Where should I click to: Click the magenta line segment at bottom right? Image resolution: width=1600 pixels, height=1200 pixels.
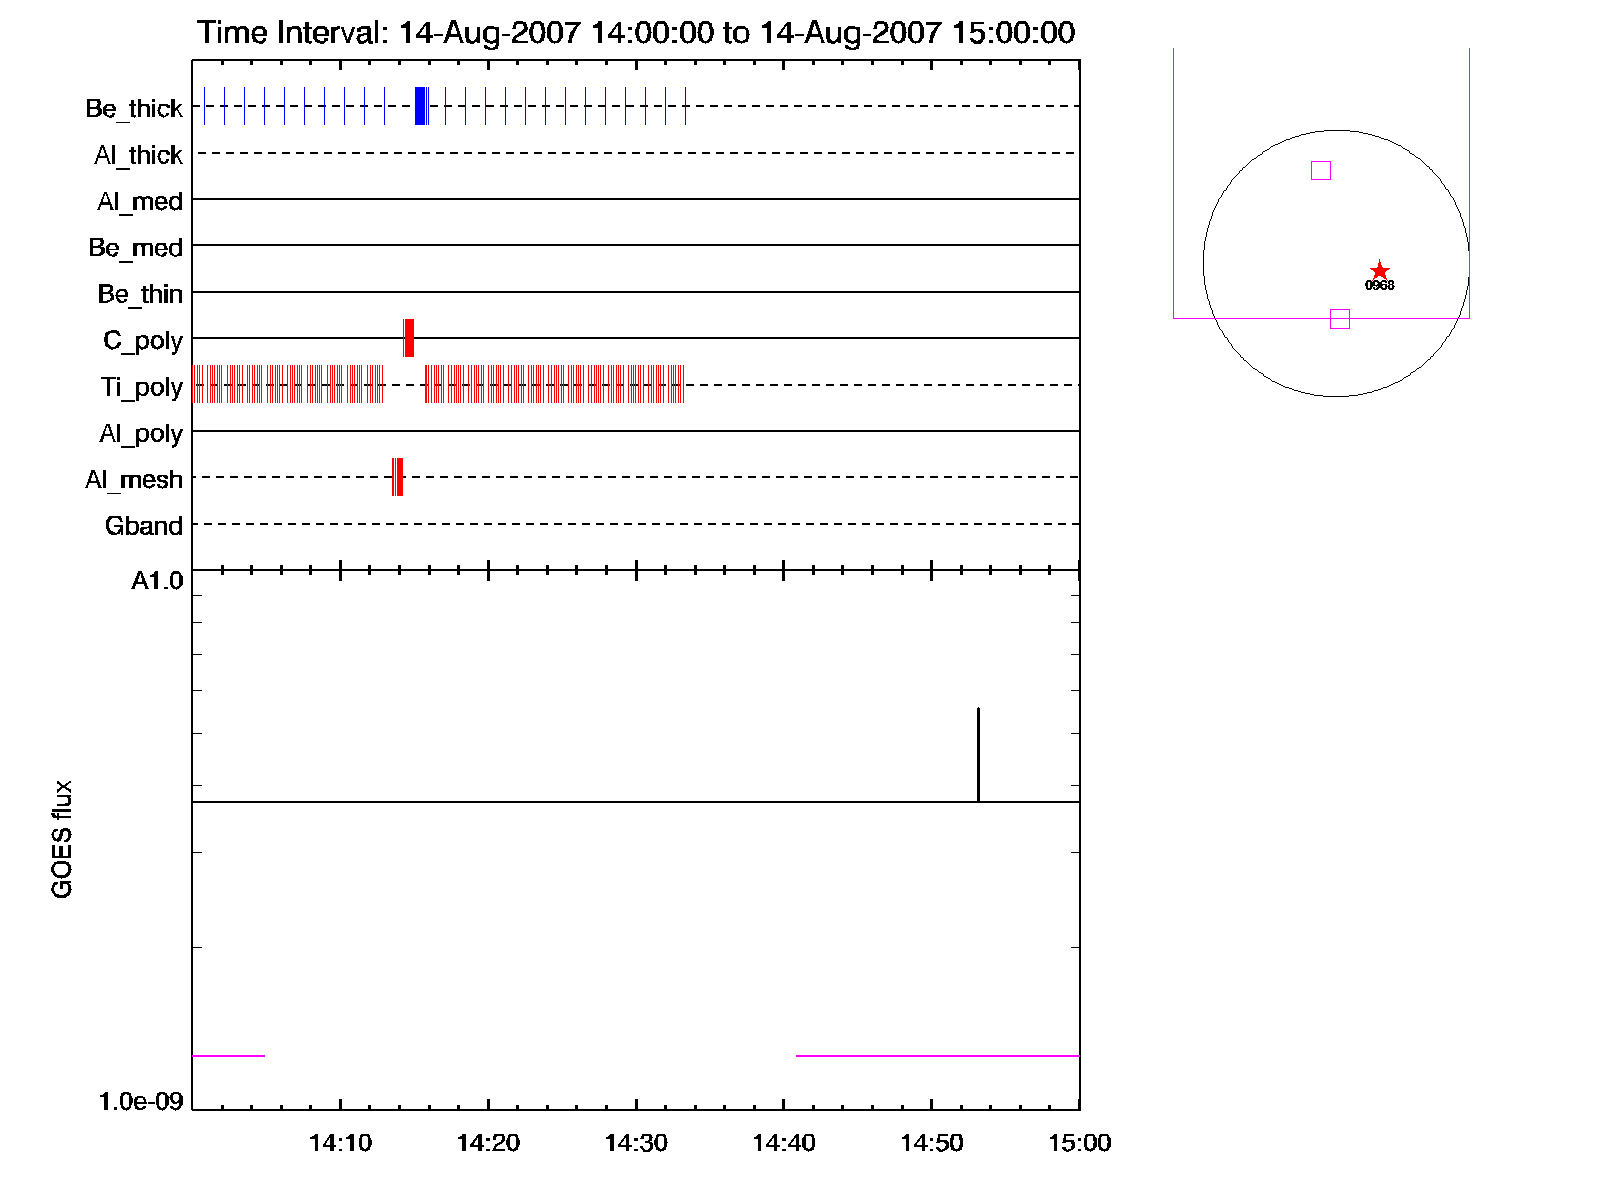pos(937,1055)
